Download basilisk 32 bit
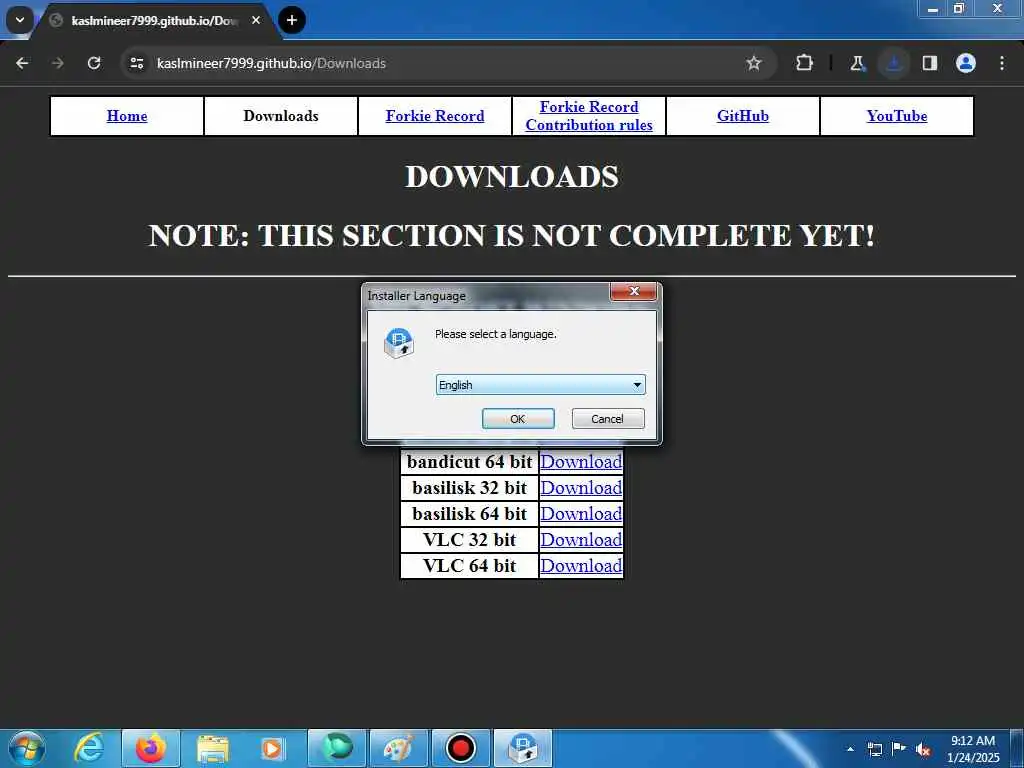 (x=581, y=488)
